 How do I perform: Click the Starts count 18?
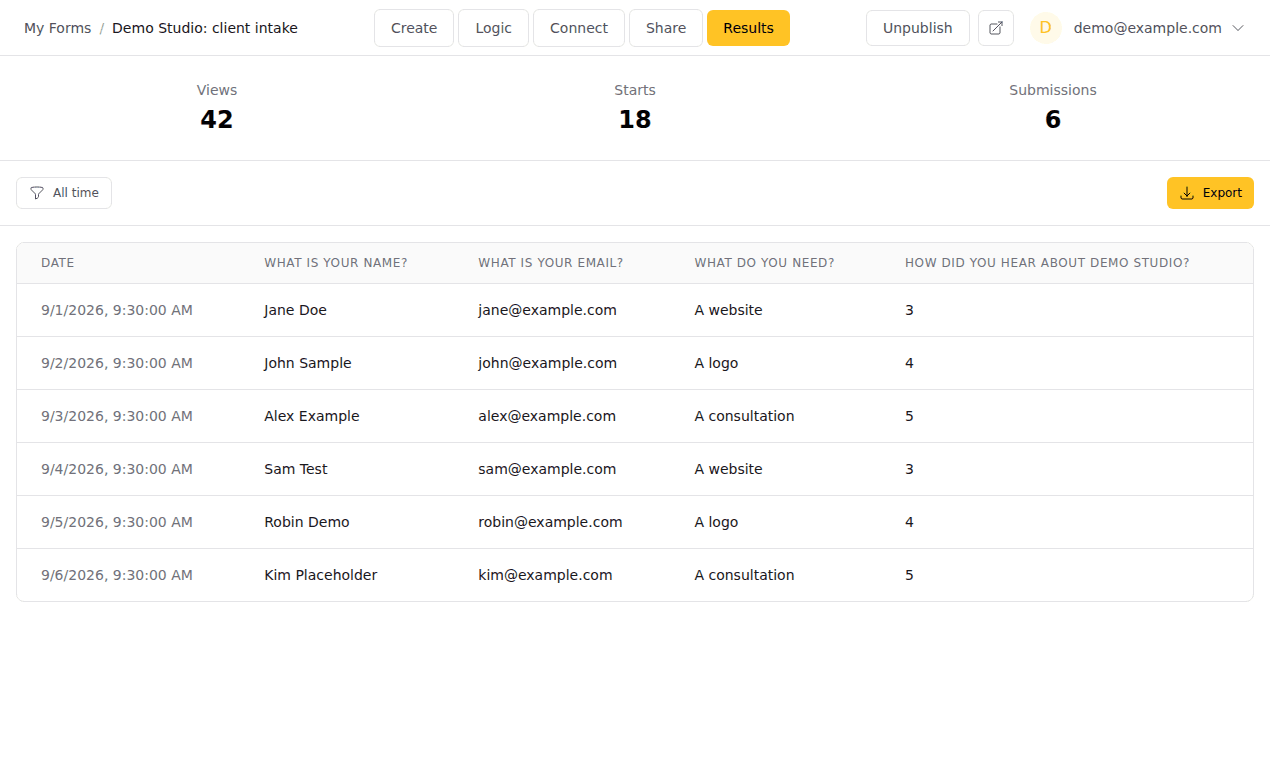click(635, 120)
